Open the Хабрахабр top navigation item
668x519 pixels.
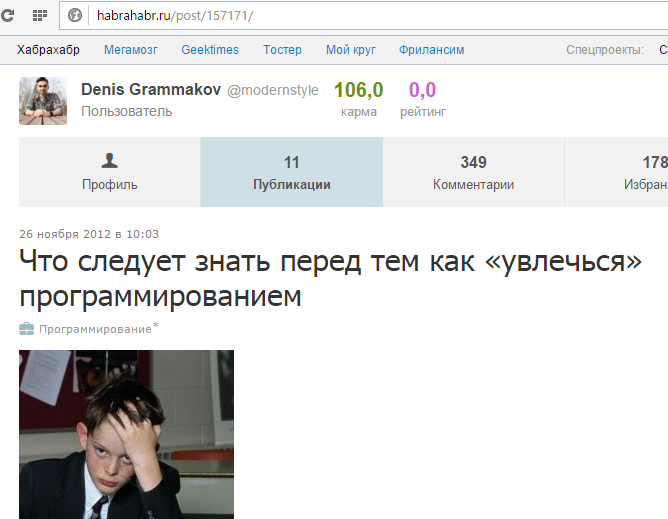(48, 50)
